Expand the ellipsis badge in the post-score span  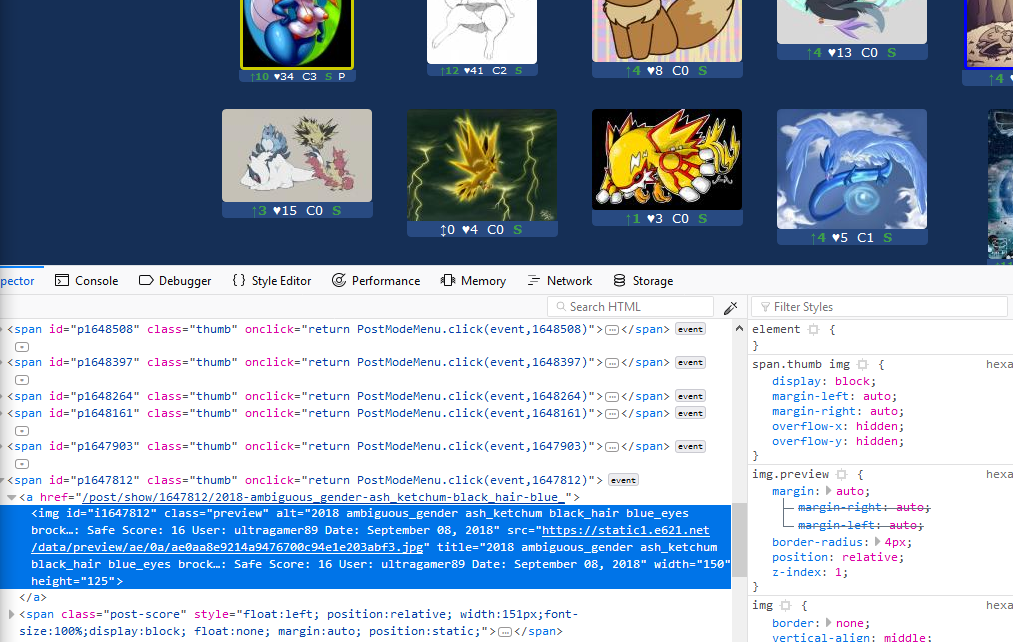click(x=505, y=632)
